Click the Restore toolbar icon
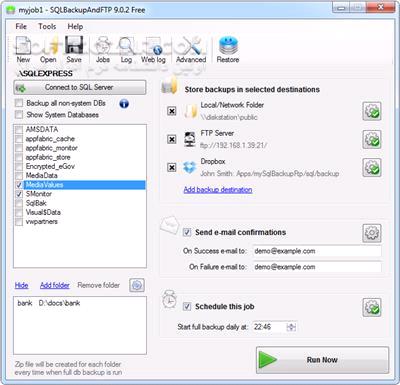The height and width of the screenshot is (385, 400). click(x=228, y=50)
